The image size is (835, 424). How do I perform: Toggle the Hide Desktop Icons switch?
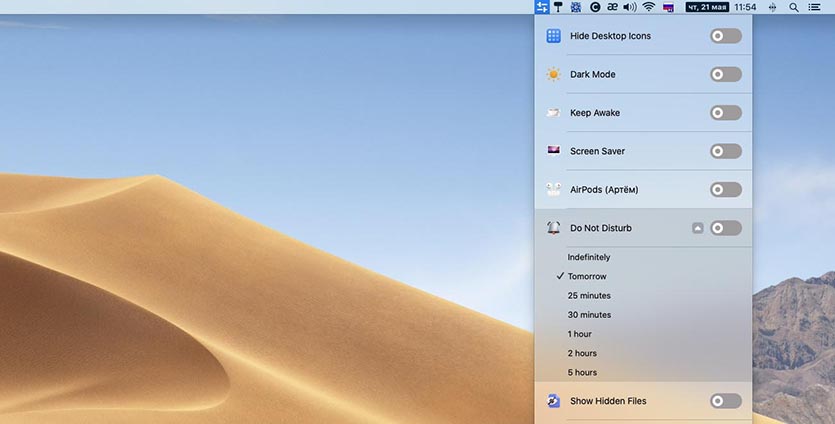pos(725,36)
